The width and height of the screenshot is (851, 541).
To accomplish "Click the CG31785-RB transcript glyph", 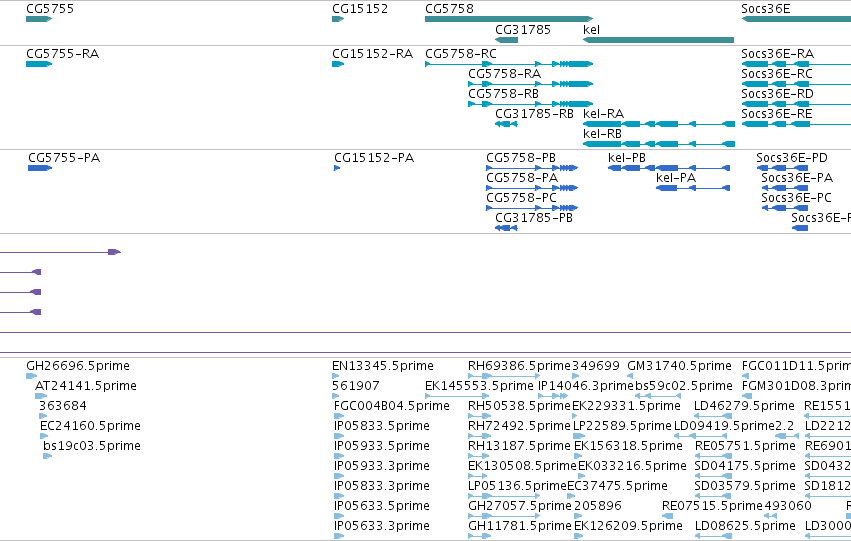I will point(506,124).
